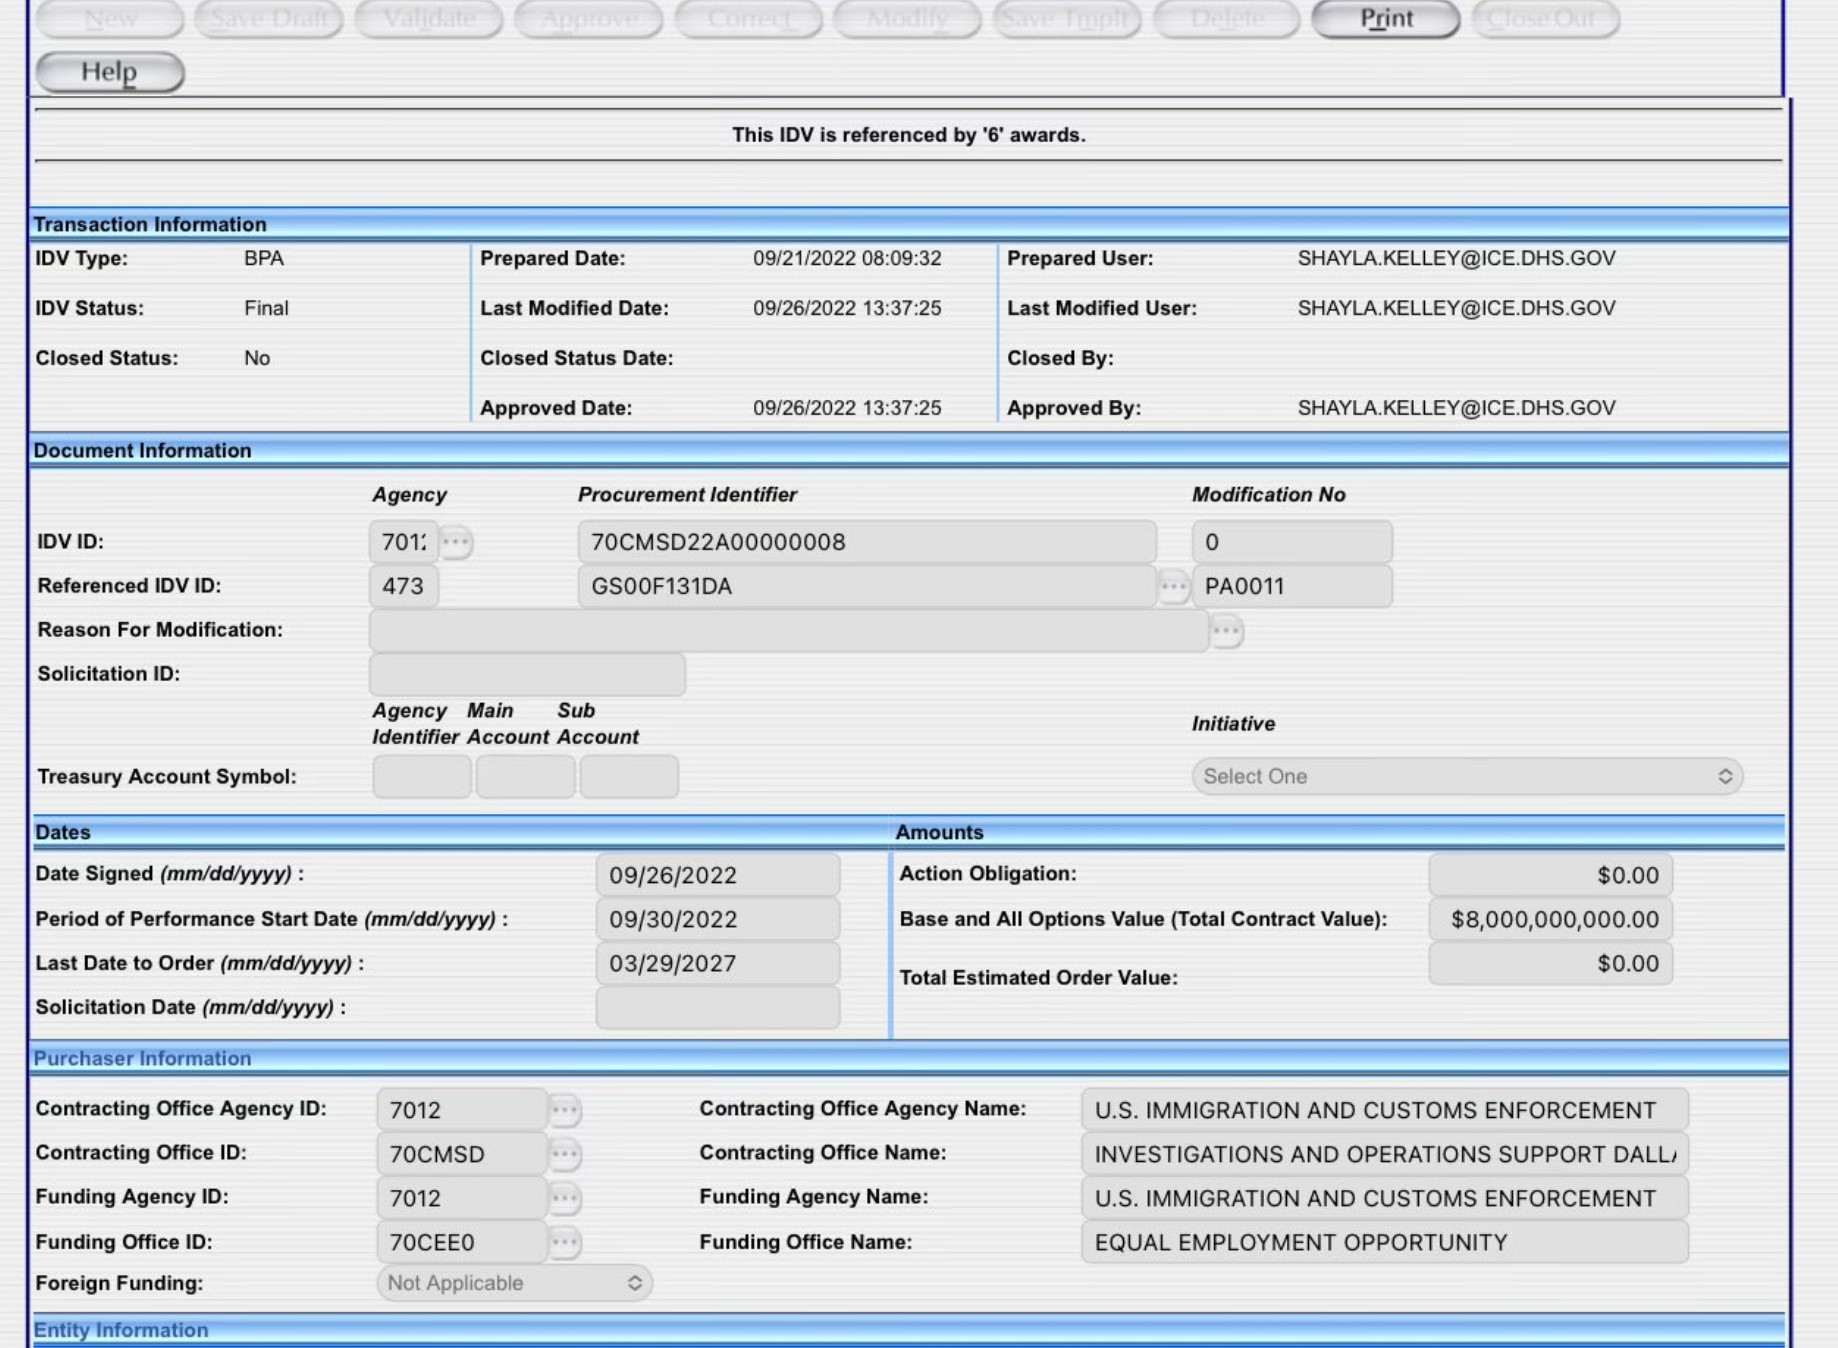Open the Initiative 'Select One' dropdown
This screenshot has height=1348, width=1838.
1466,777
